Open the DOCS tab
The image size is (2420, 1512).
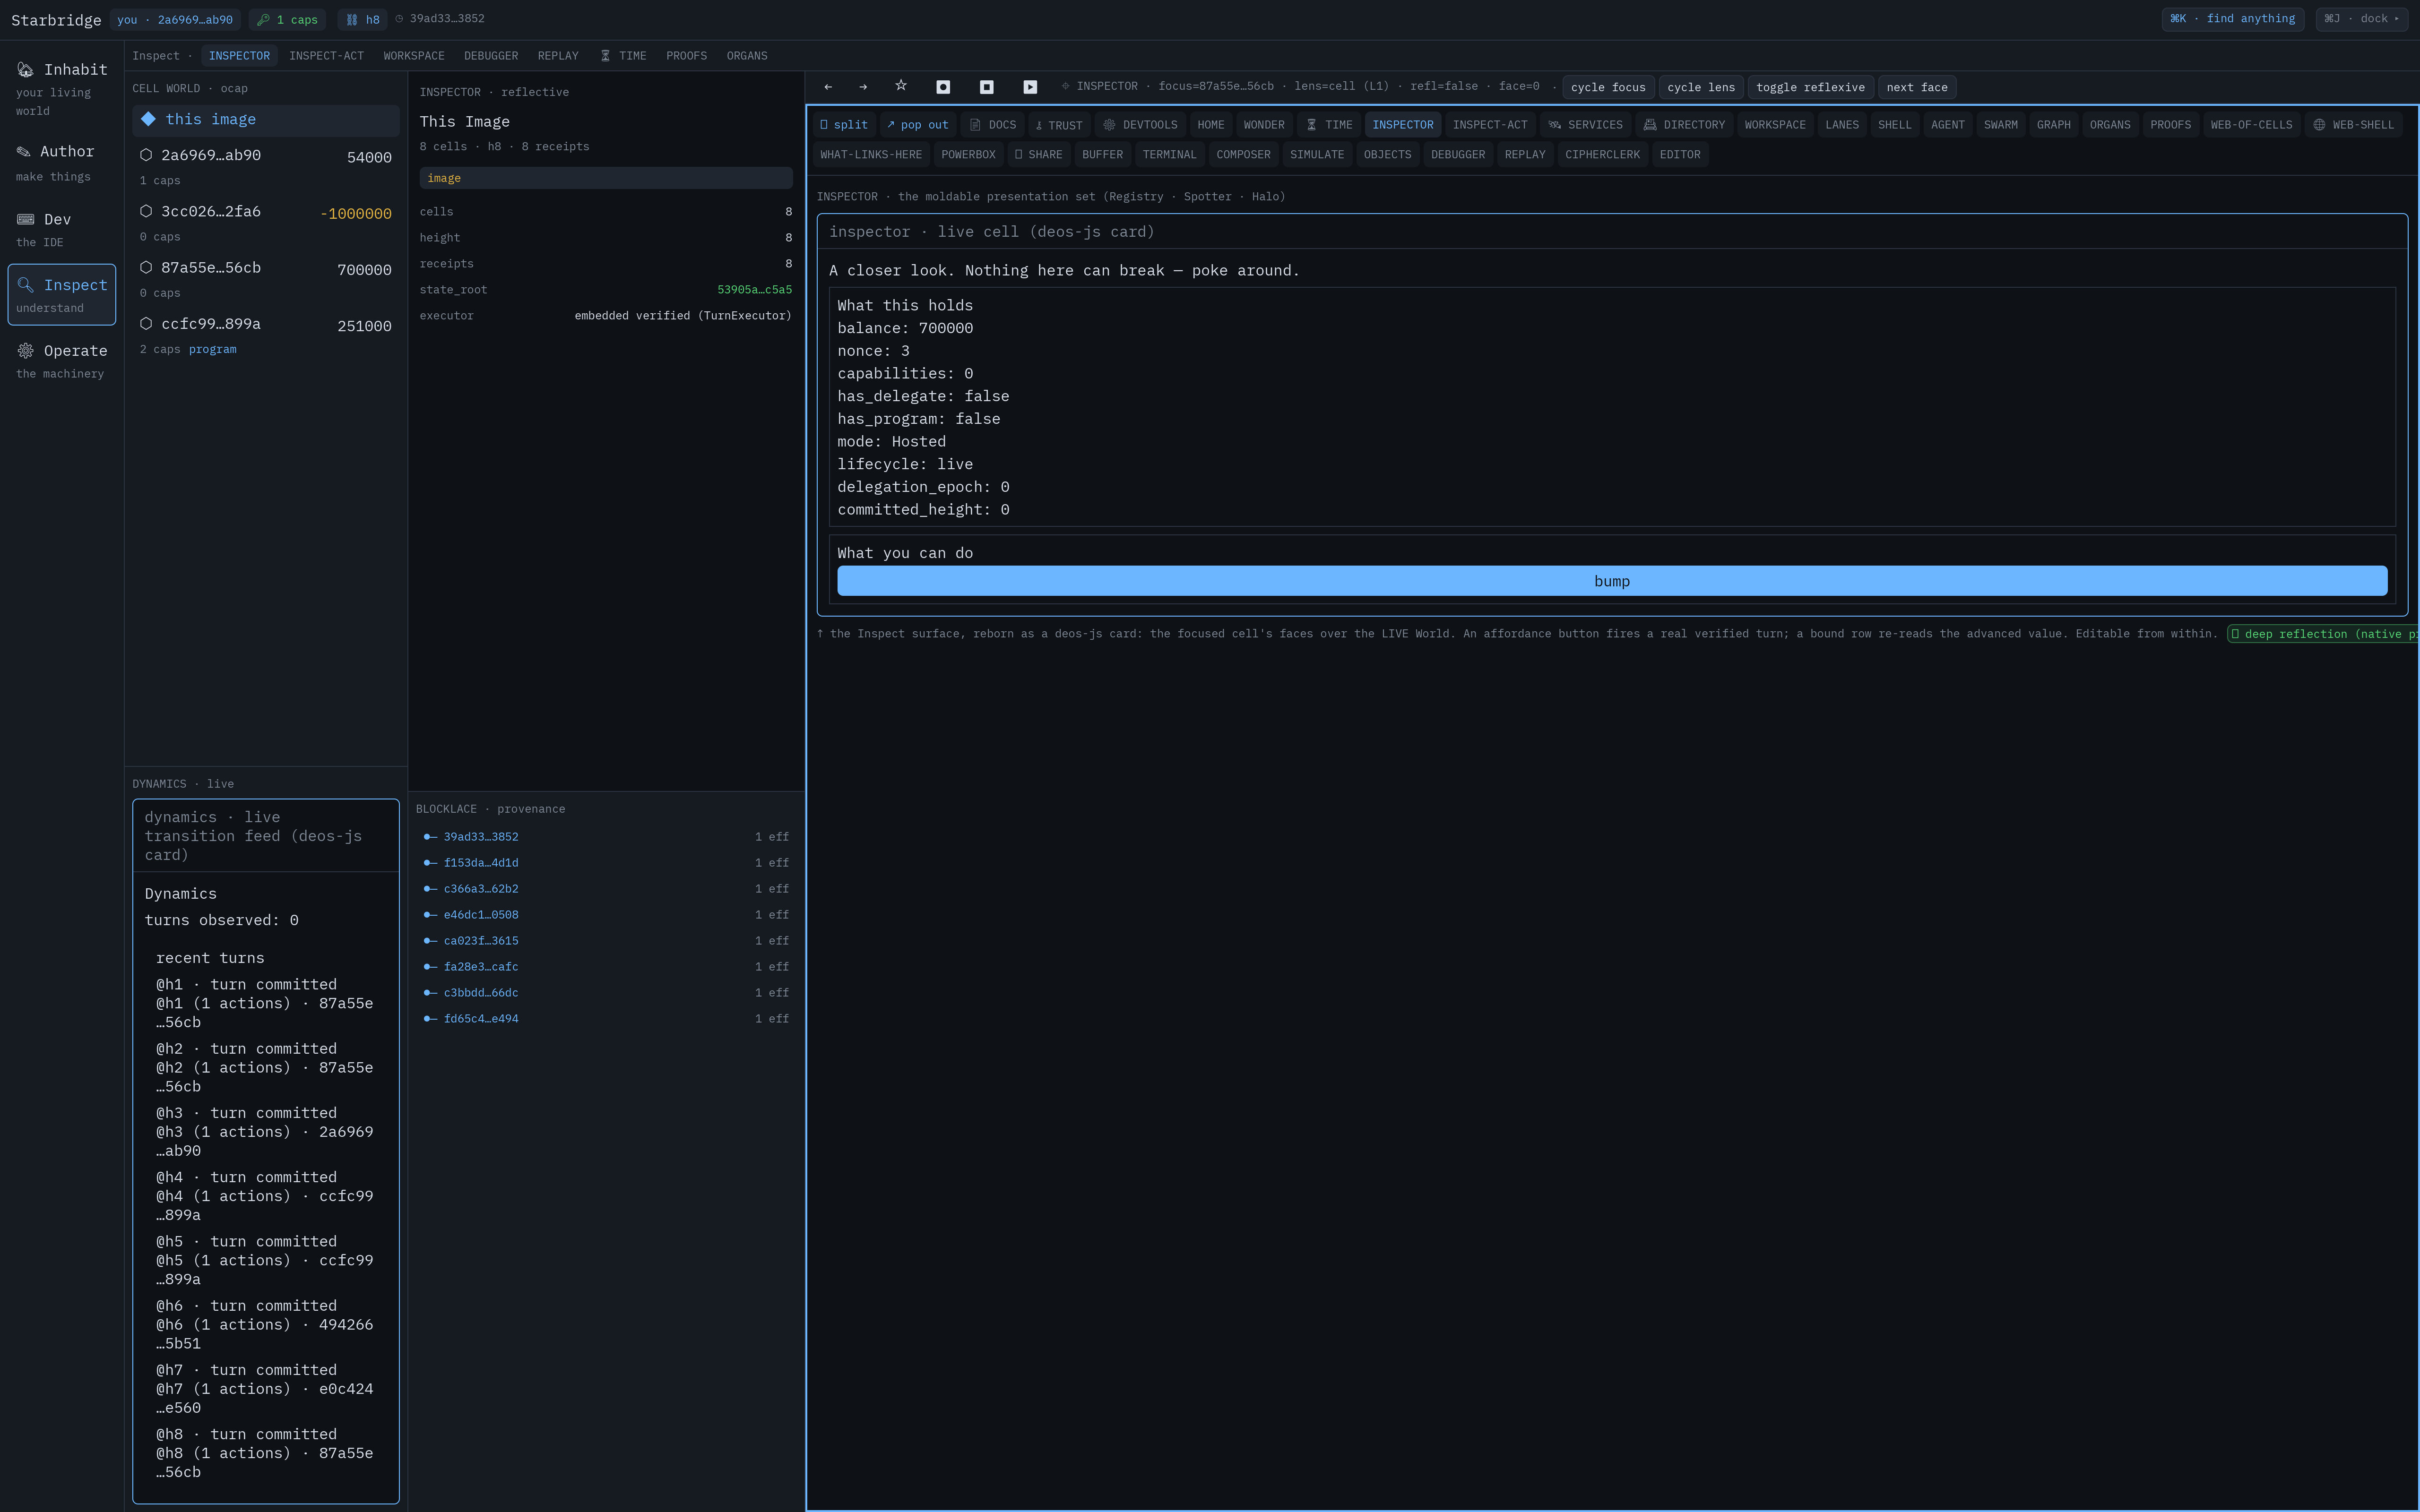tap(993, 125)
